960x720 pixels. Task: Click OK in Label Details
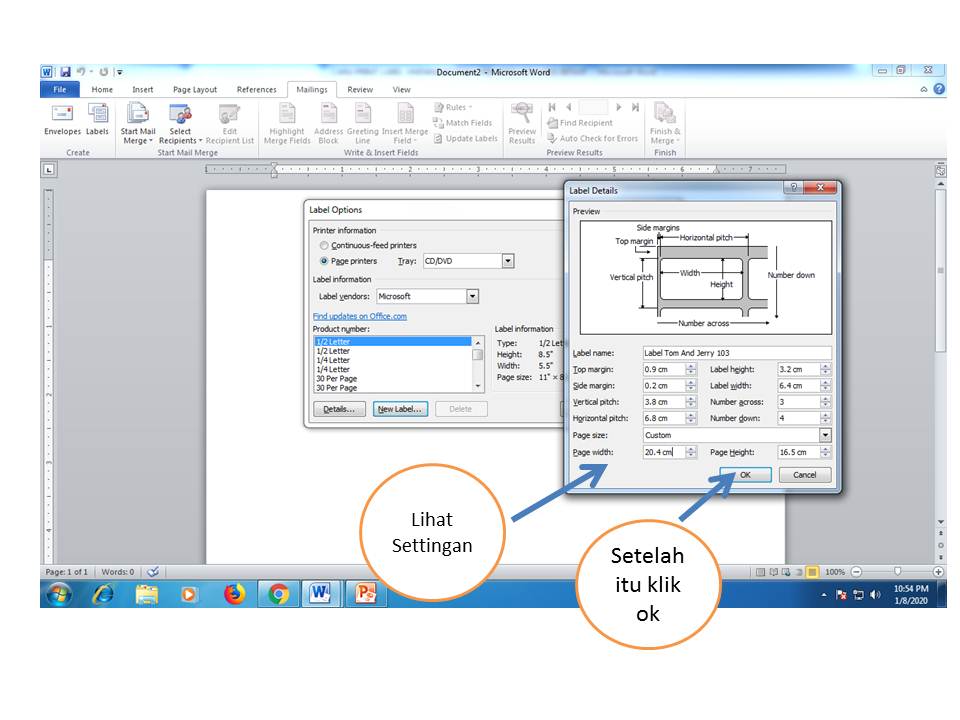coord(745,475)
